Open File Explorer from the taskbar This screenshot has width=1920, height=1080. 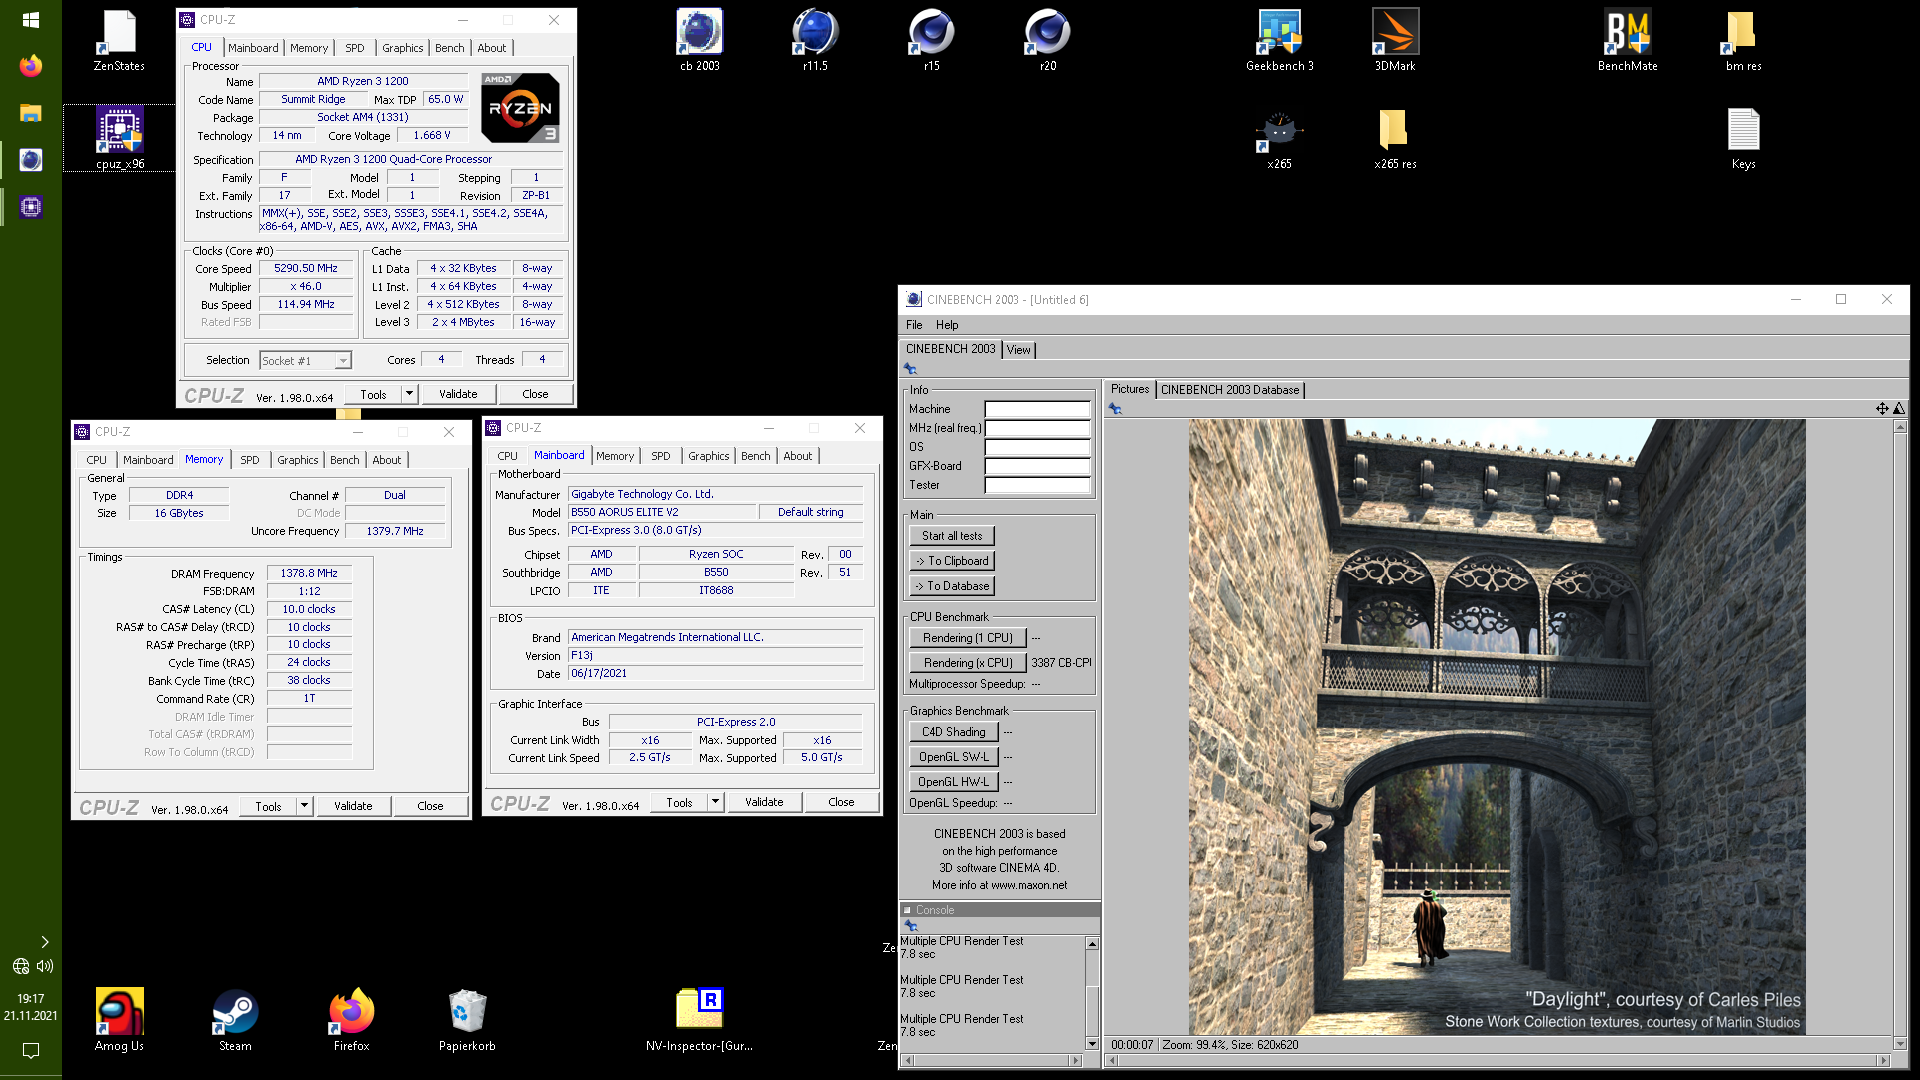point(30,113)
